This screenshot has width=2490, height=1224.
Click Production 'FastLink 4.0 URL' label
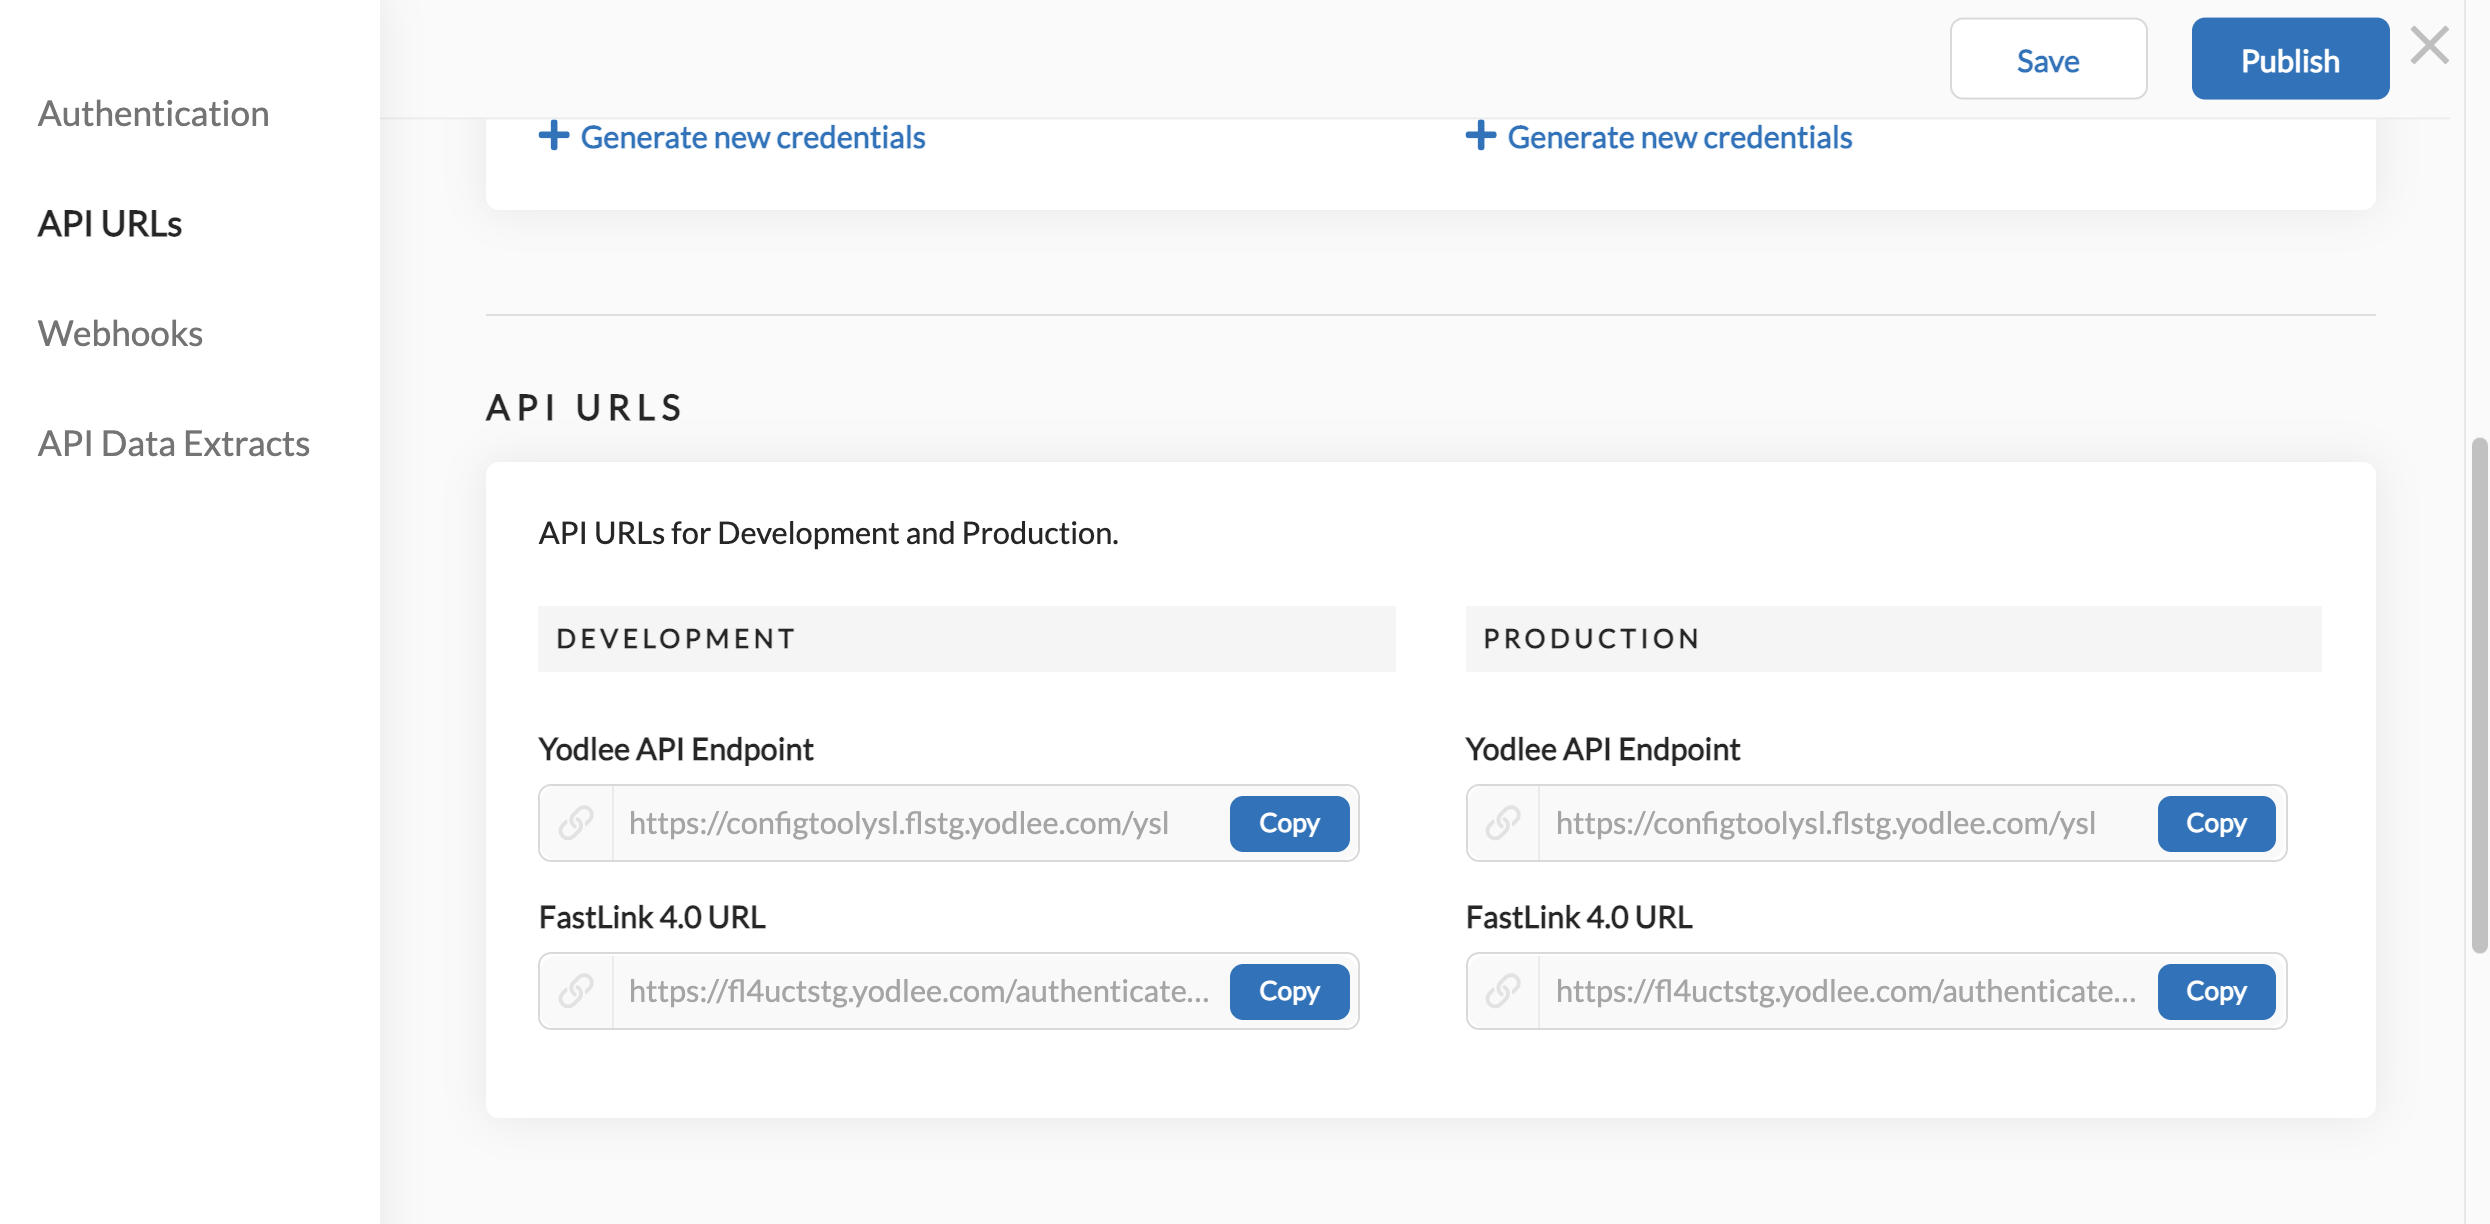coord(1579,917)
